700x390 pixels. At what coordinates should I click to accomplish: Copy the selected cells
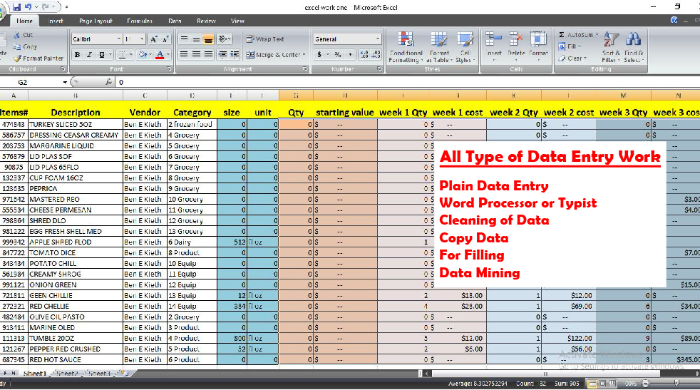pos(25,46)
